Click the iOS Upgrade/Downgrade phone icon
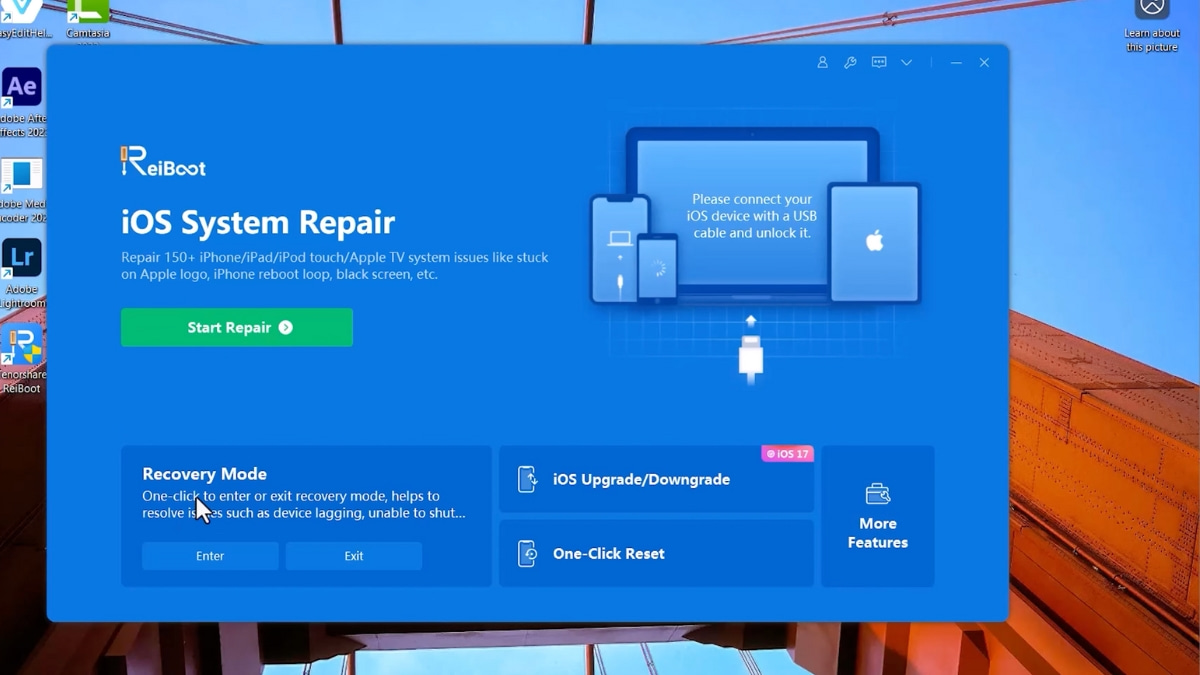 527,479
